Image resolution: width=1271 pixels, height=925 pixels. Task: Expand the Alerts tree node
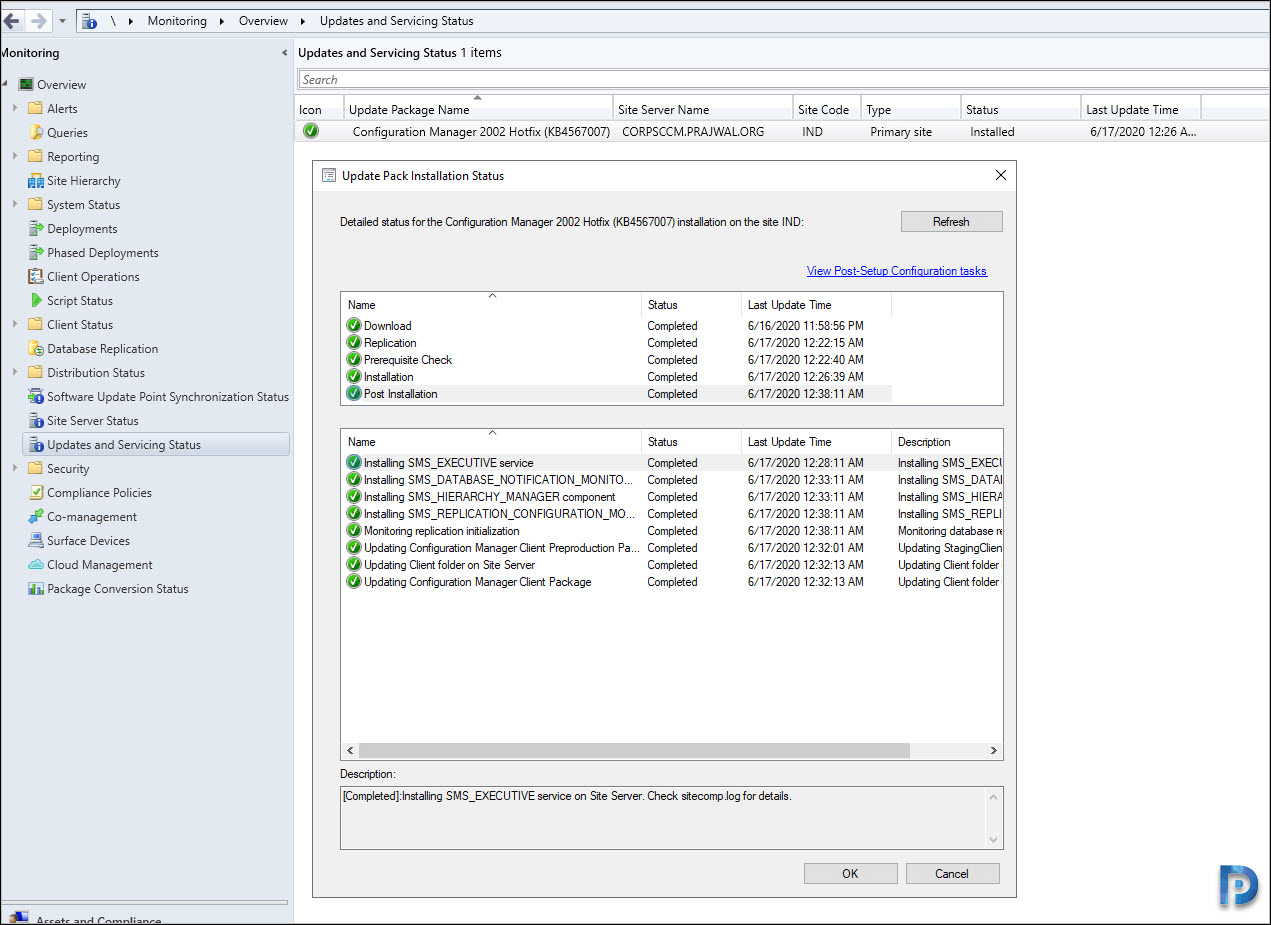pos(15,109)
